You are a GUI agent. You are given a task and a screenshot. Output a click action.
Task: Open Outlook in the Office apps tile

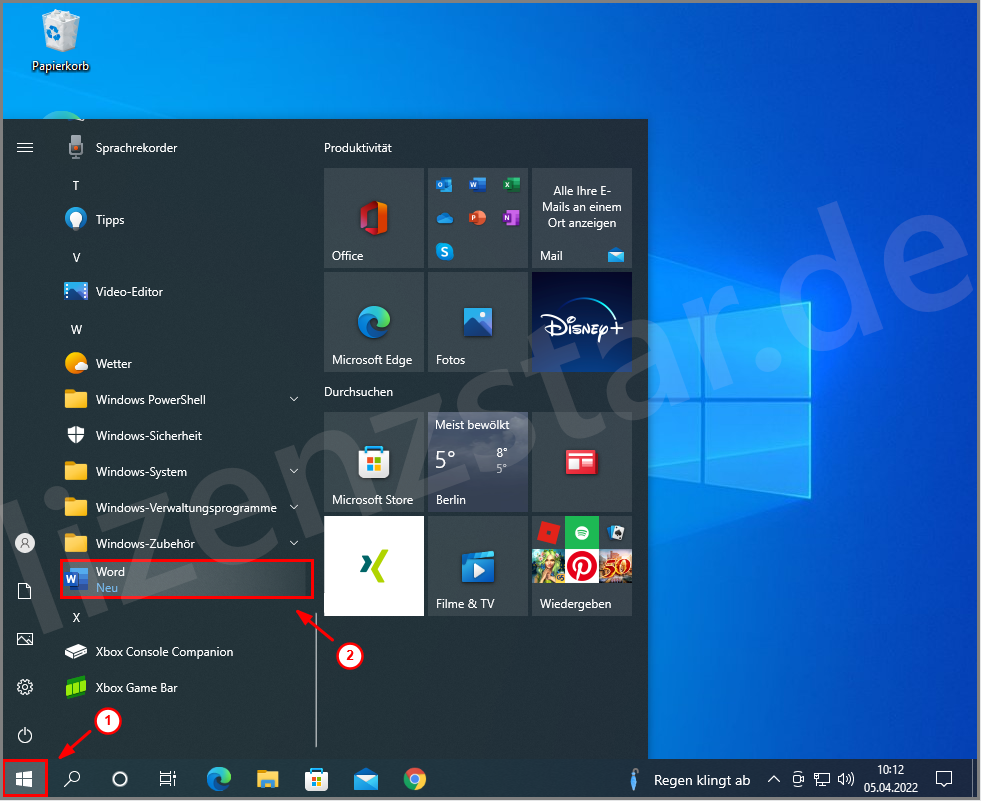pos(444,185)
